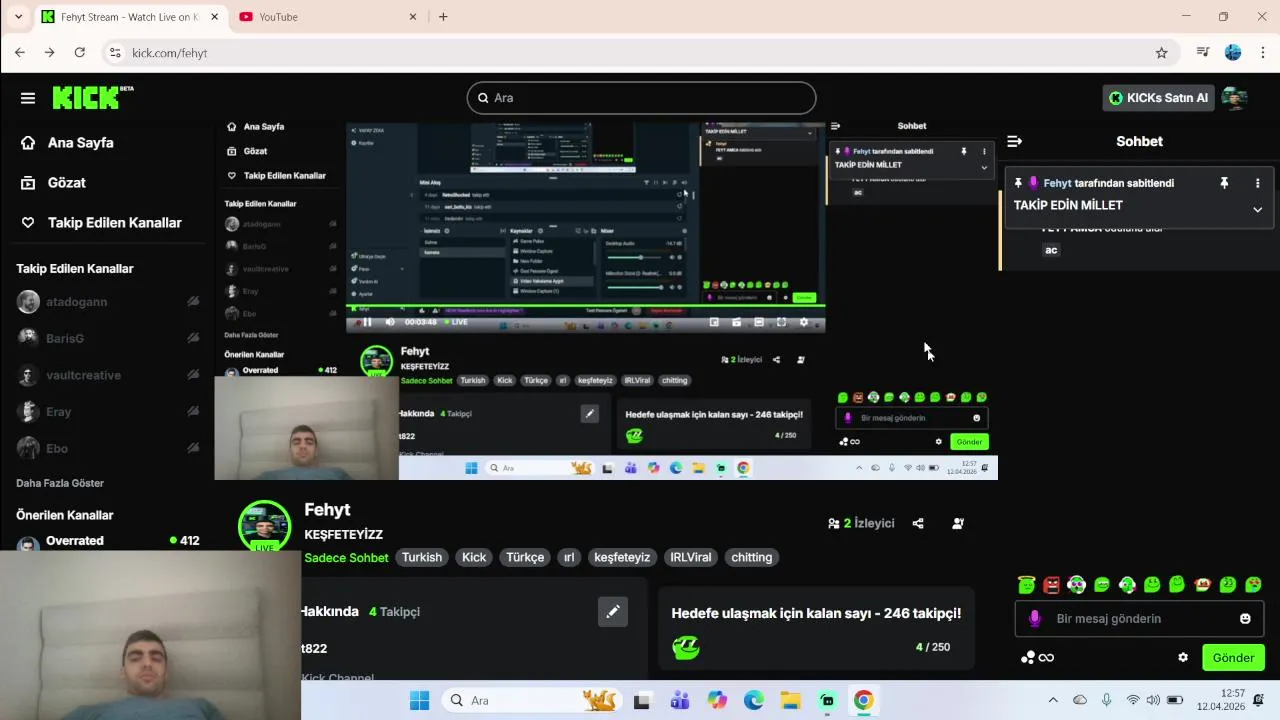The height and width of the screenshot is (720, 1280).
Task: Open the emoji picker in message box
Action: tap(1245, 618)
